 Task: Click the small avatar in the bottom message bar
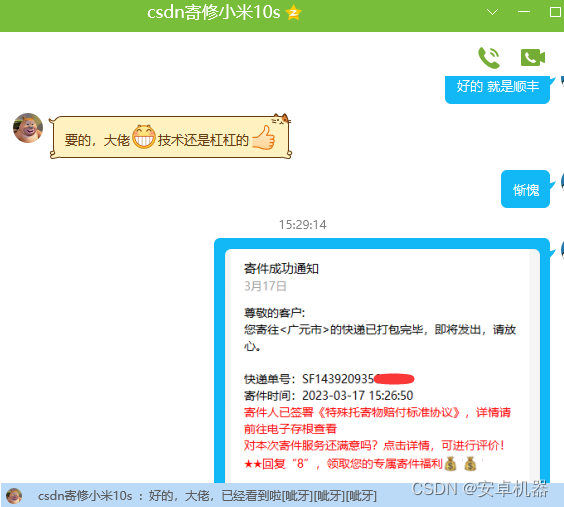pyautogui.click(x=14, y=496)
